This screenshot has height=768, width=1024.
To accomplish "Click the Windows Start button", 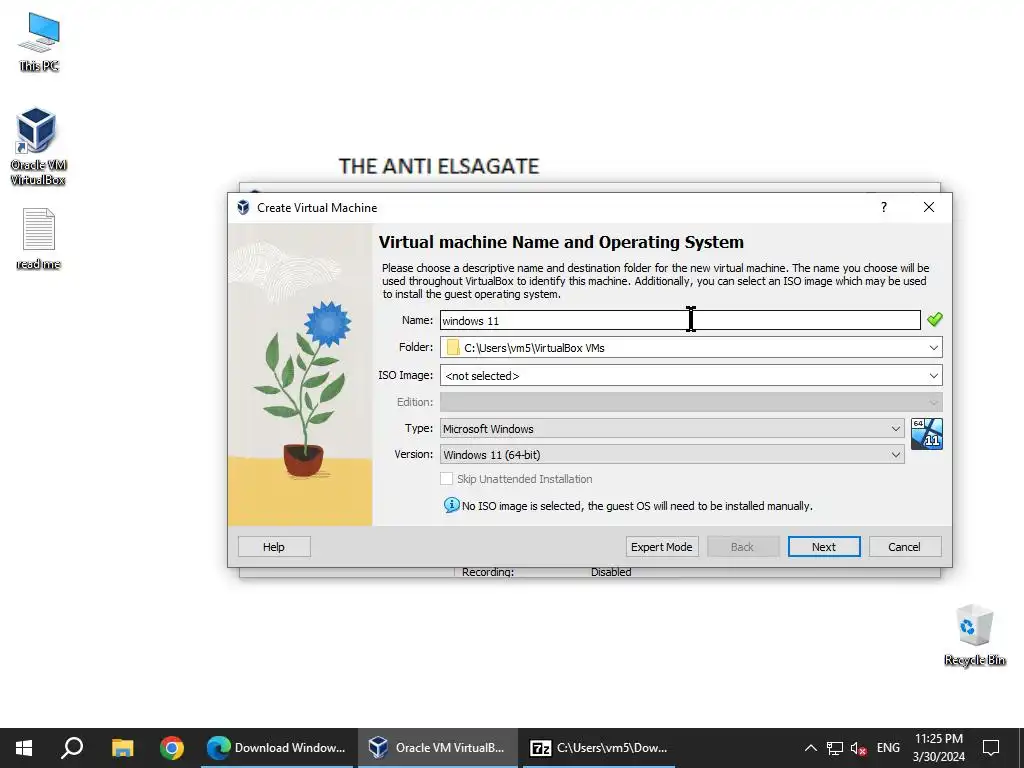I will pos(24,748).
